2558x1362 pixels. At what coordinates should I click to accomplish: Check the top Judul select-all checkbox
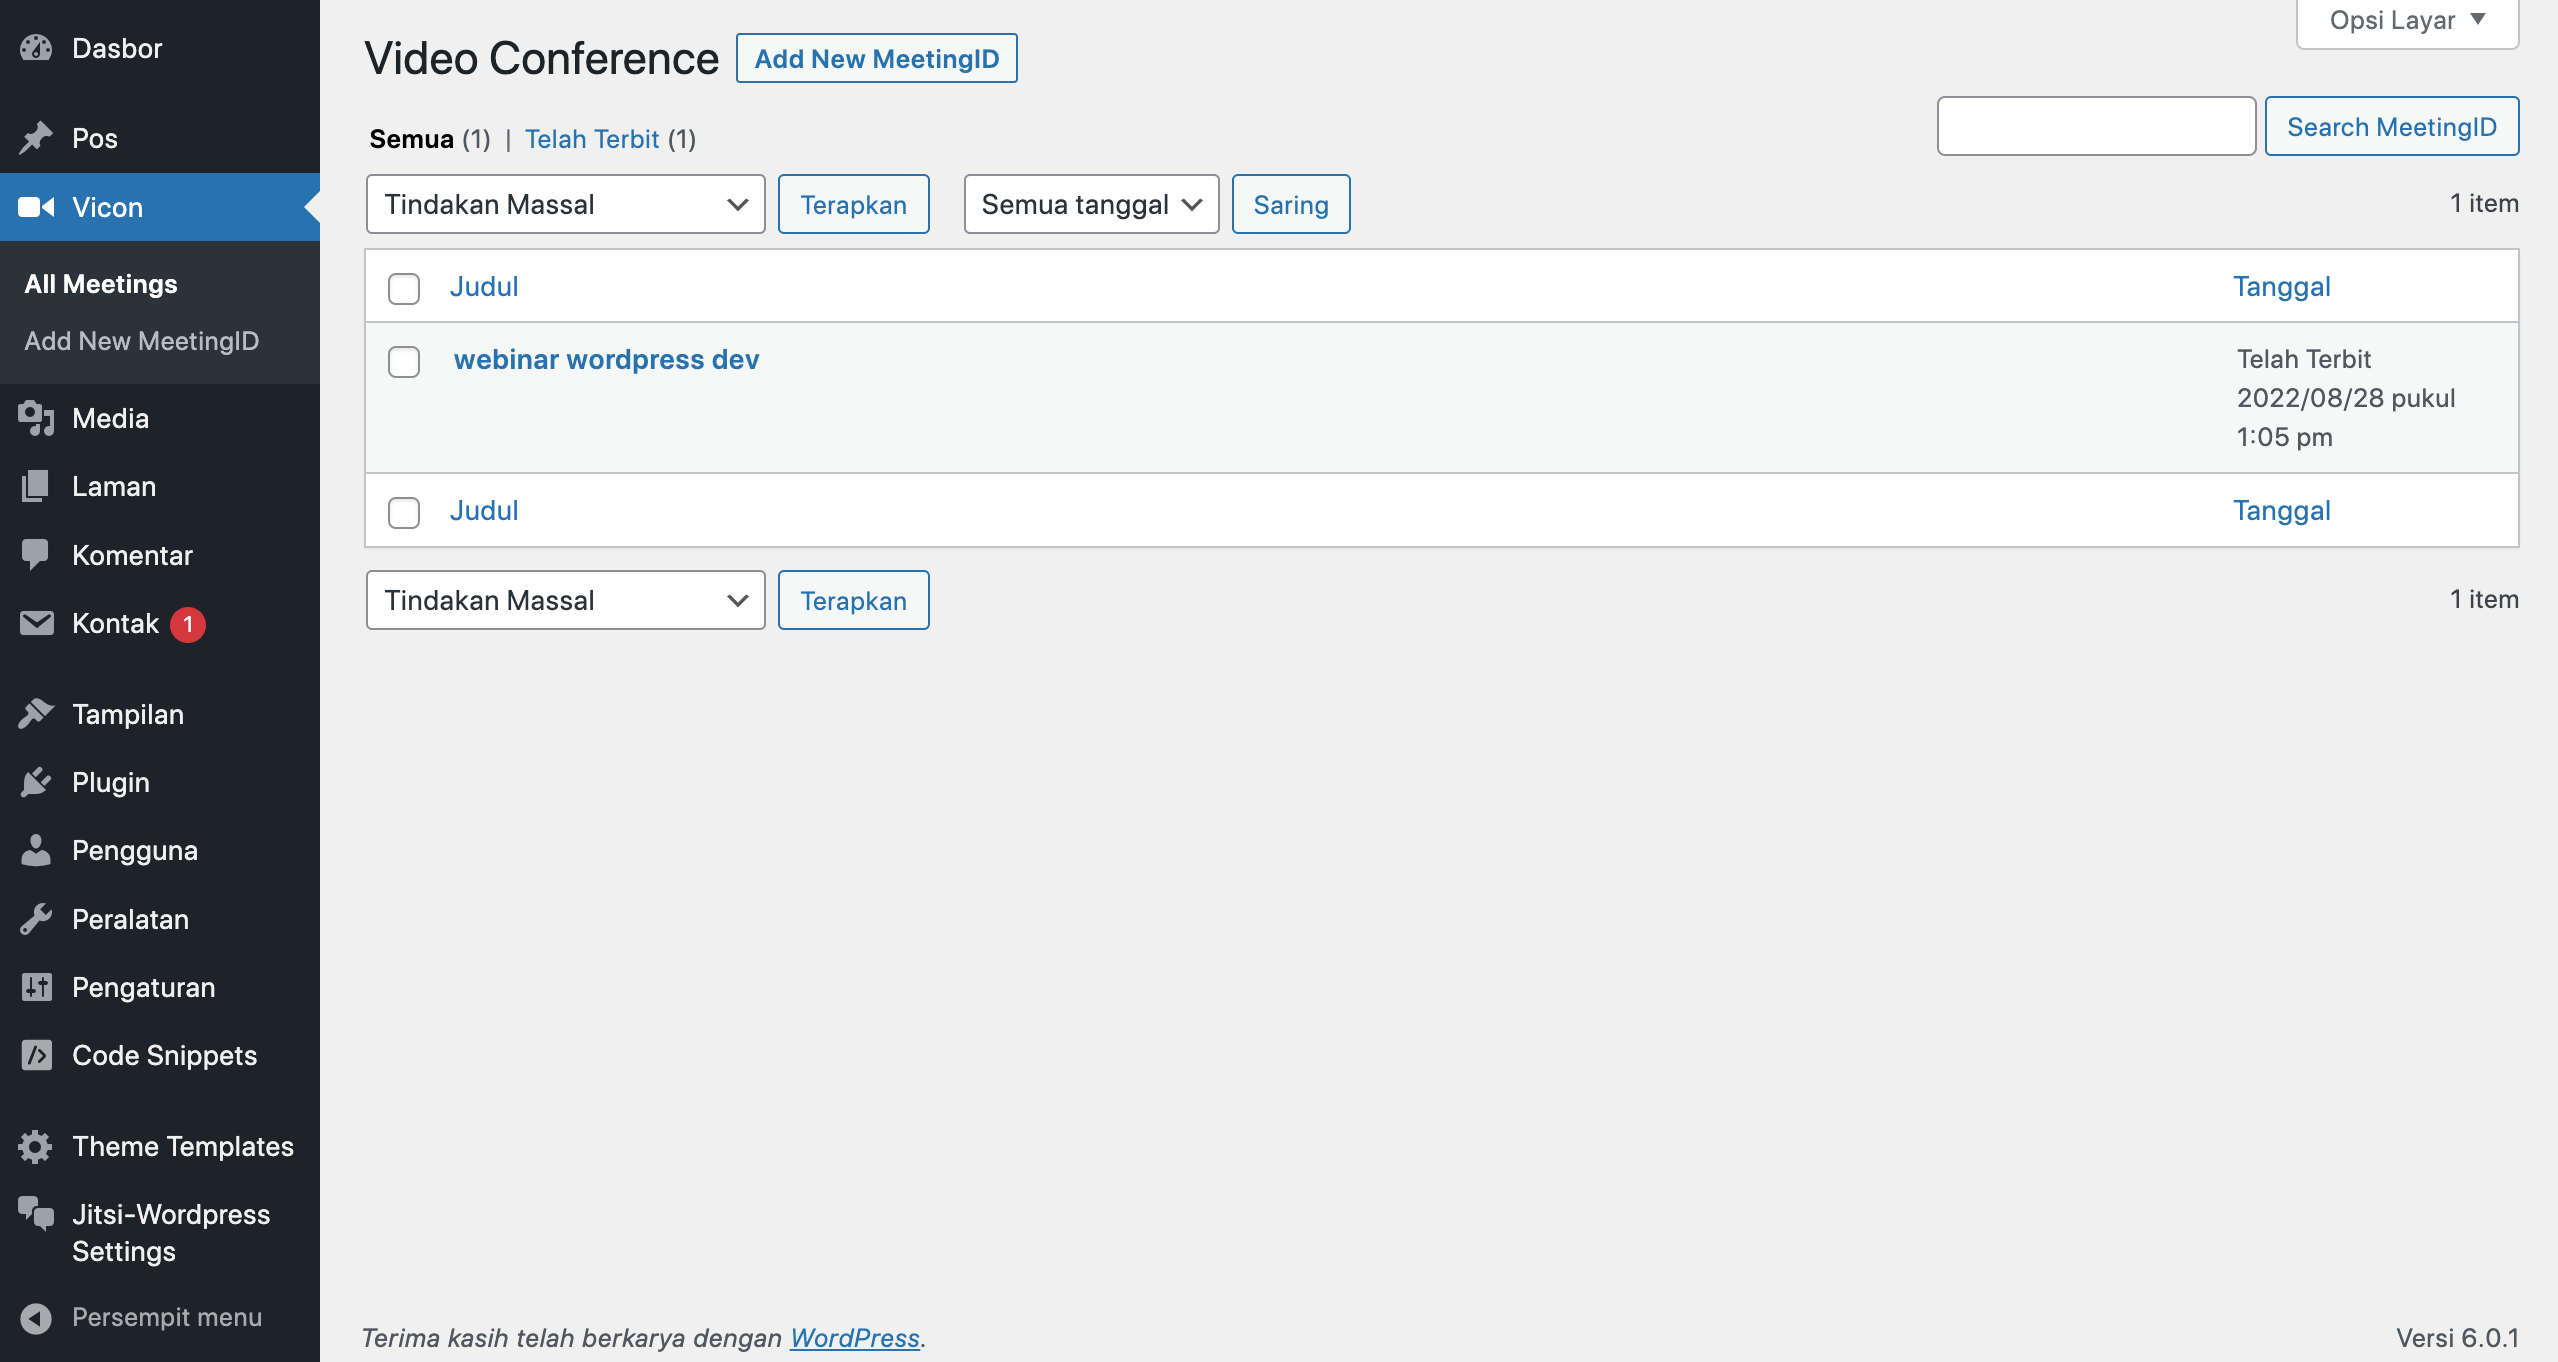pyautogui.click(x=404, y=288)
